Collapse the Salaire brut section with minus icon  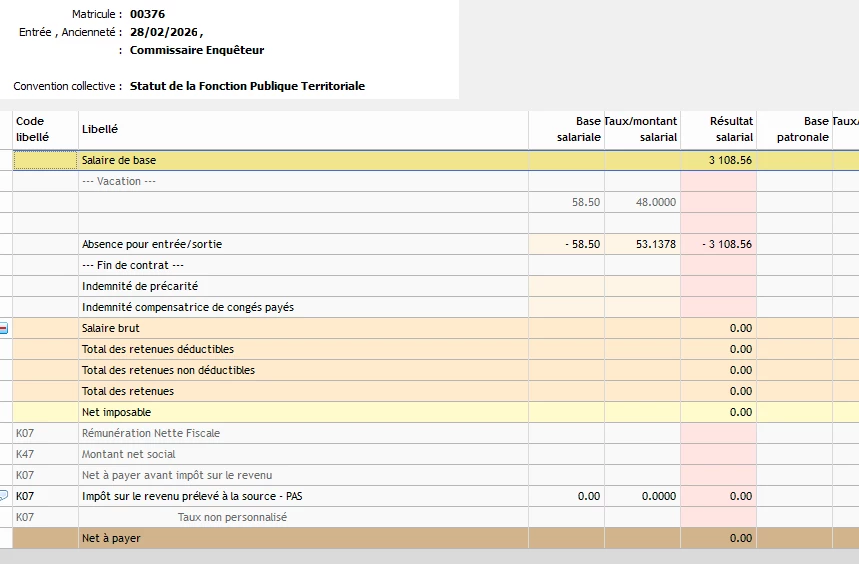[3, 328]
